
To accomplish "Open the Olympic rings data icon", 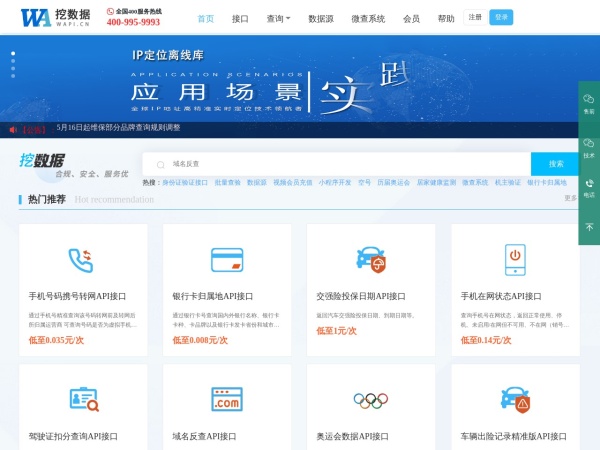I will 371,400.
